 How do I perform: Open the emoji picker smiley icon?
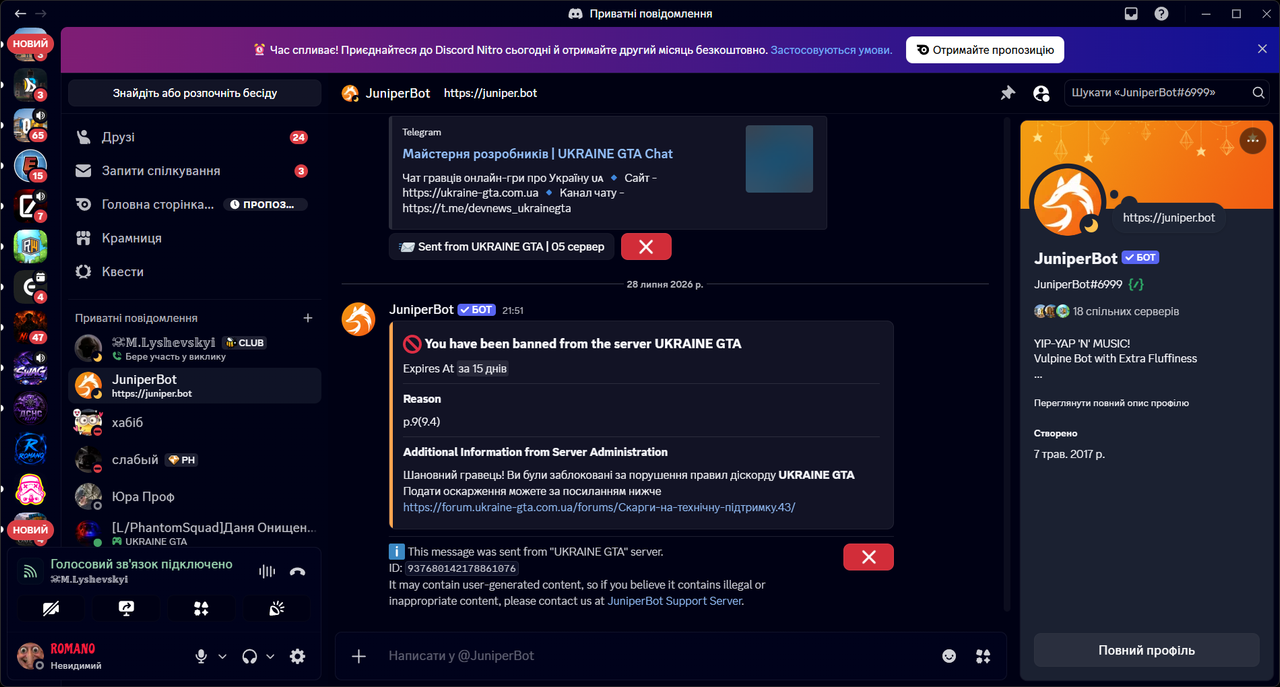(949, 656)
